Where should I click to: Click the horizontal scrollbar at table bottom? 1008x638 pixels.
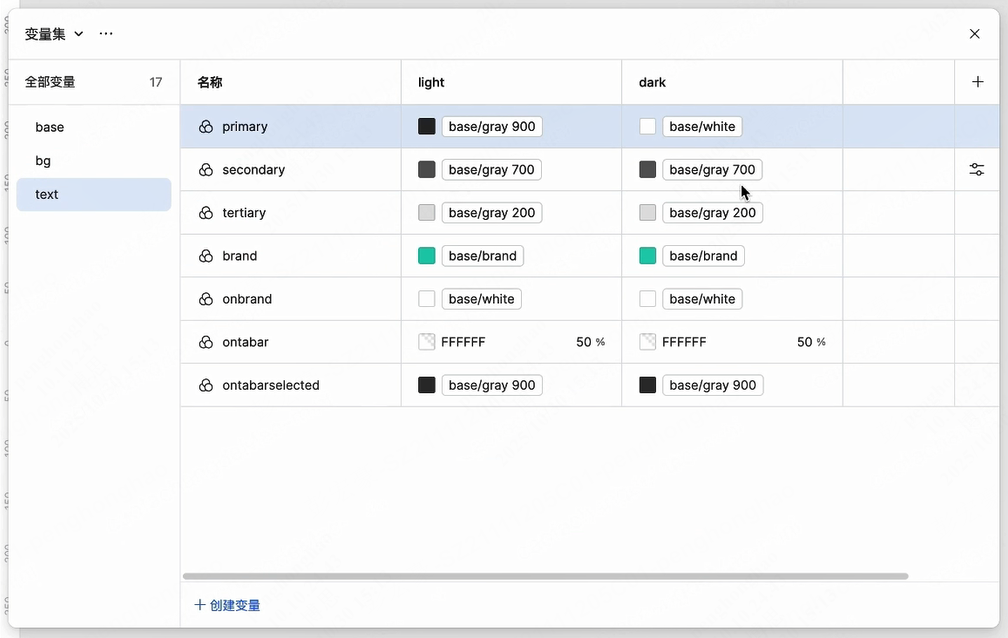[x=545, y=576]
